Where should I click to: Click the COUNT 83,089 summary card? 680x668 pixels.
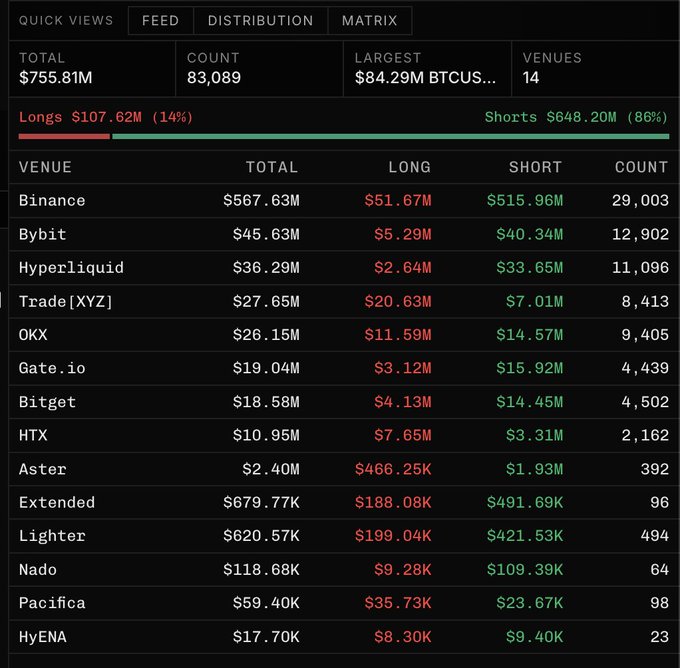(x=259, y=69)
